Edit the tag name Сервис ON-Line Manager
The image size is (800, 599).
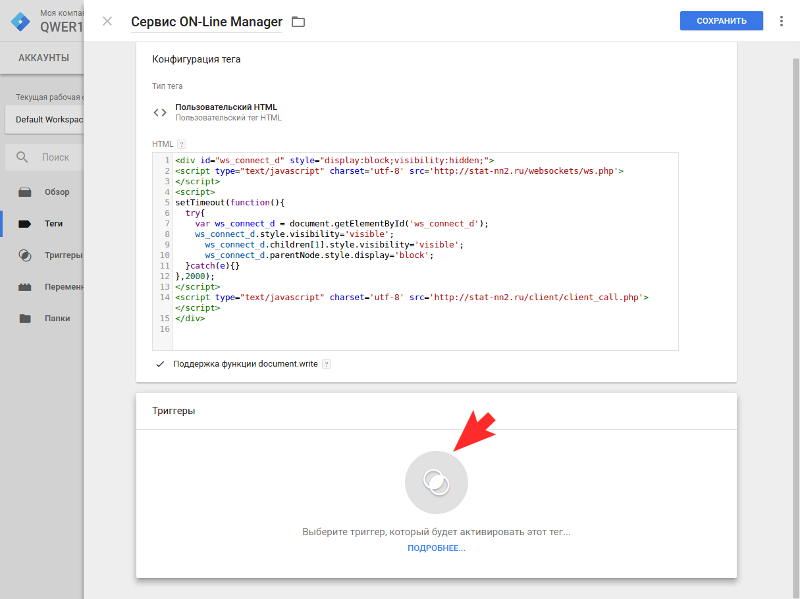207,21
